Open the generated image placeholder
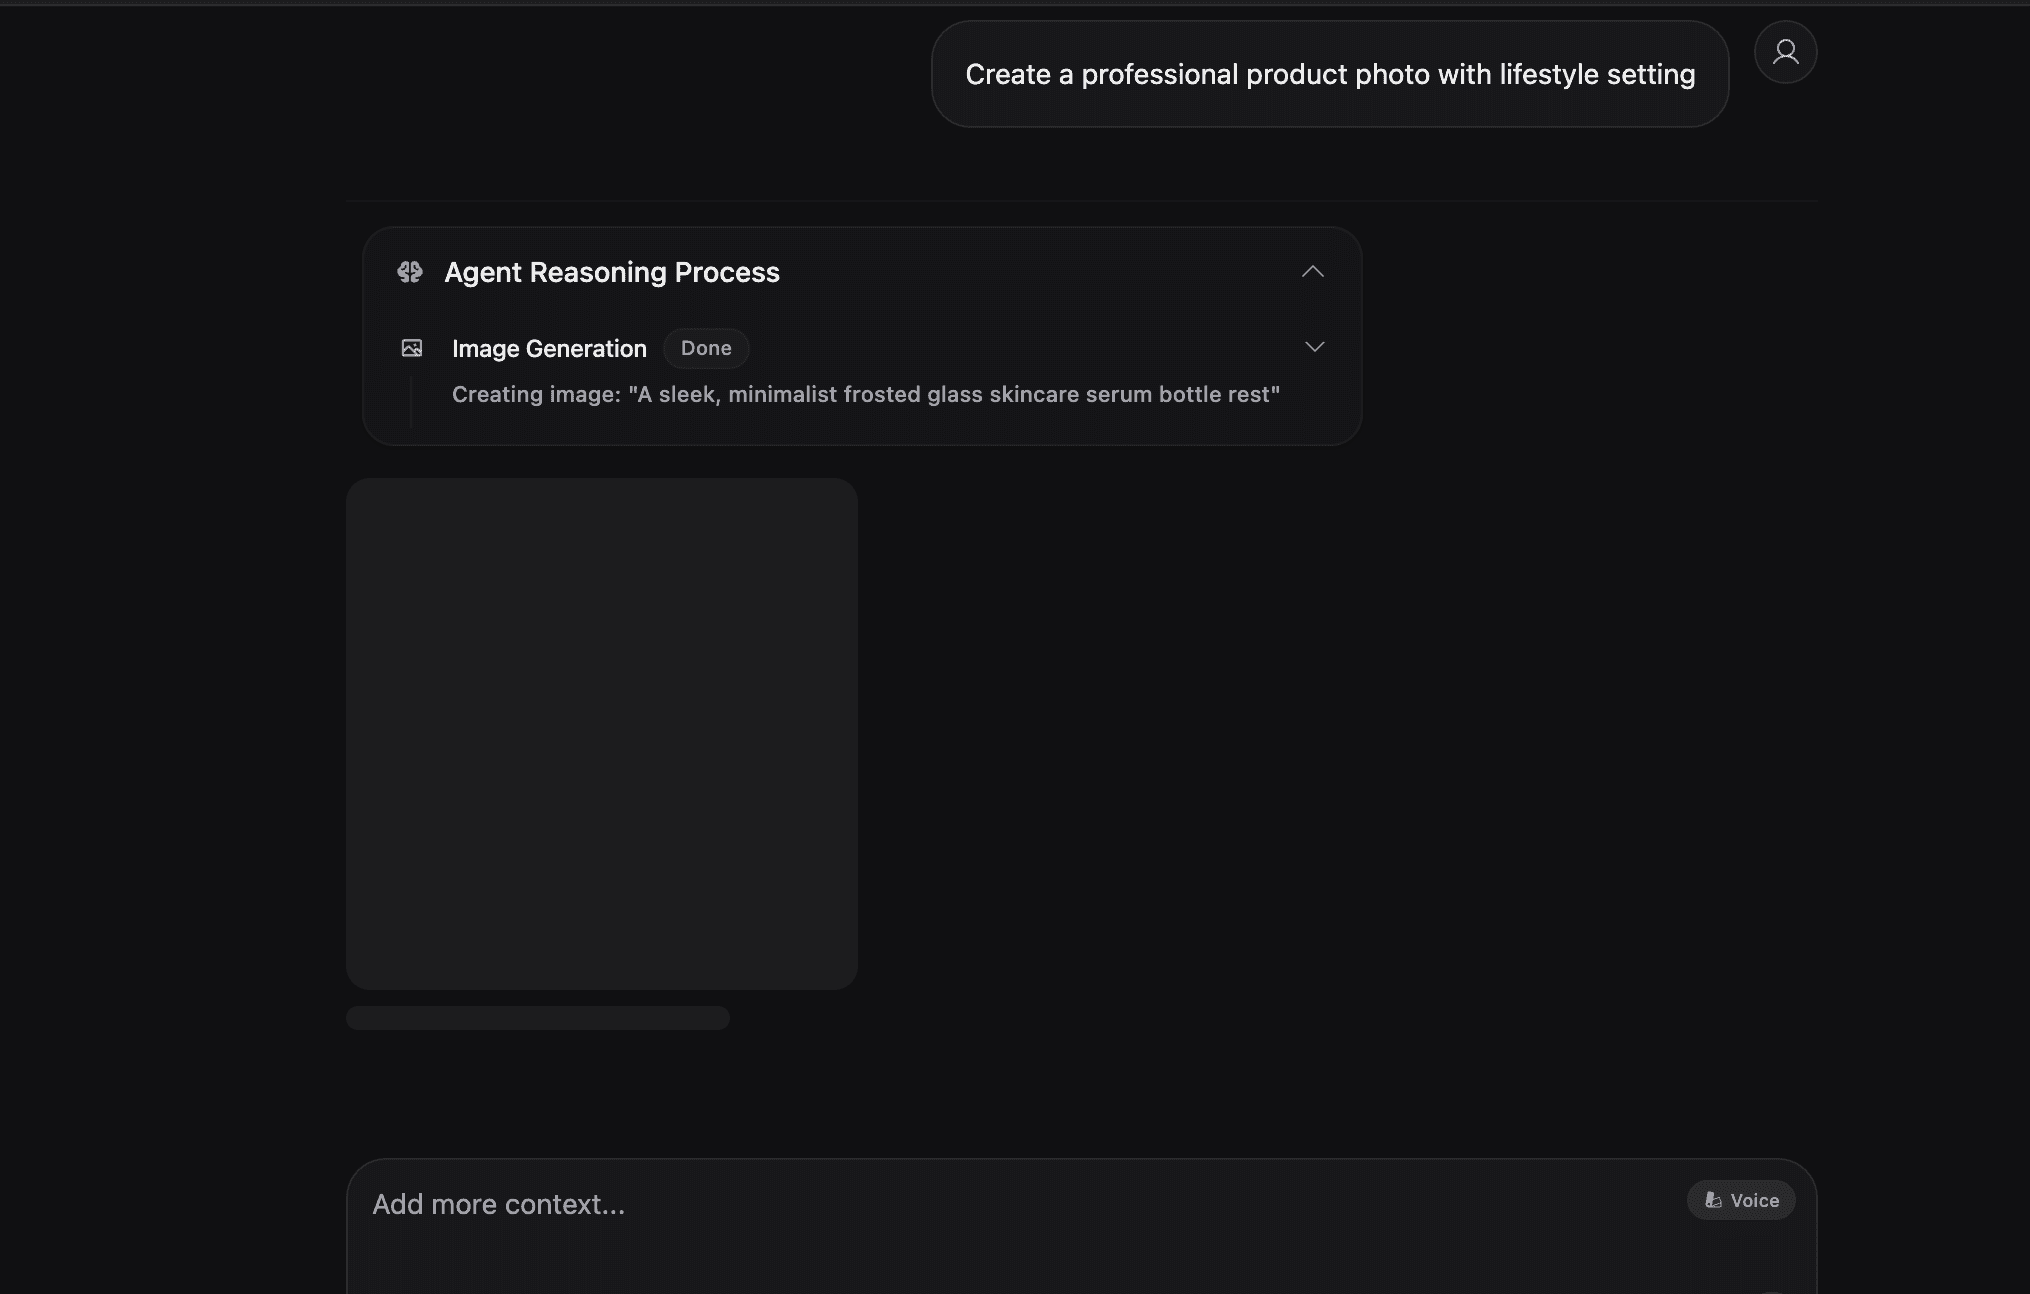The height and width of the screenshot is (1294, 2030). pyautogui.click(x=601, y=733)
